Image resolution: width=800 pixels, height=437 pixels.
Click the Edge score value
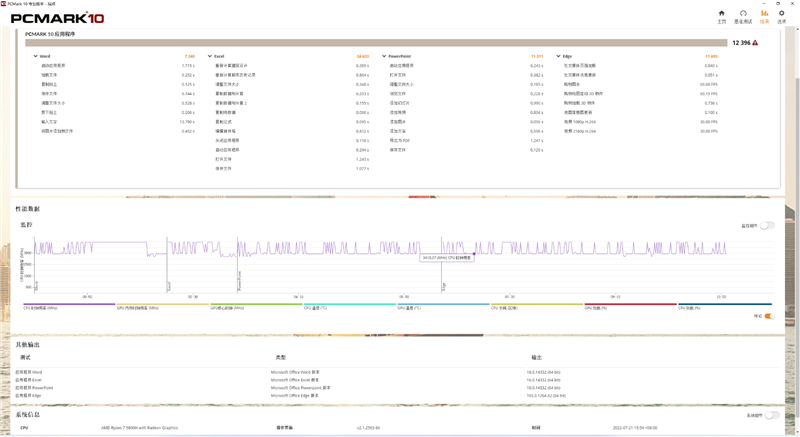711,56
